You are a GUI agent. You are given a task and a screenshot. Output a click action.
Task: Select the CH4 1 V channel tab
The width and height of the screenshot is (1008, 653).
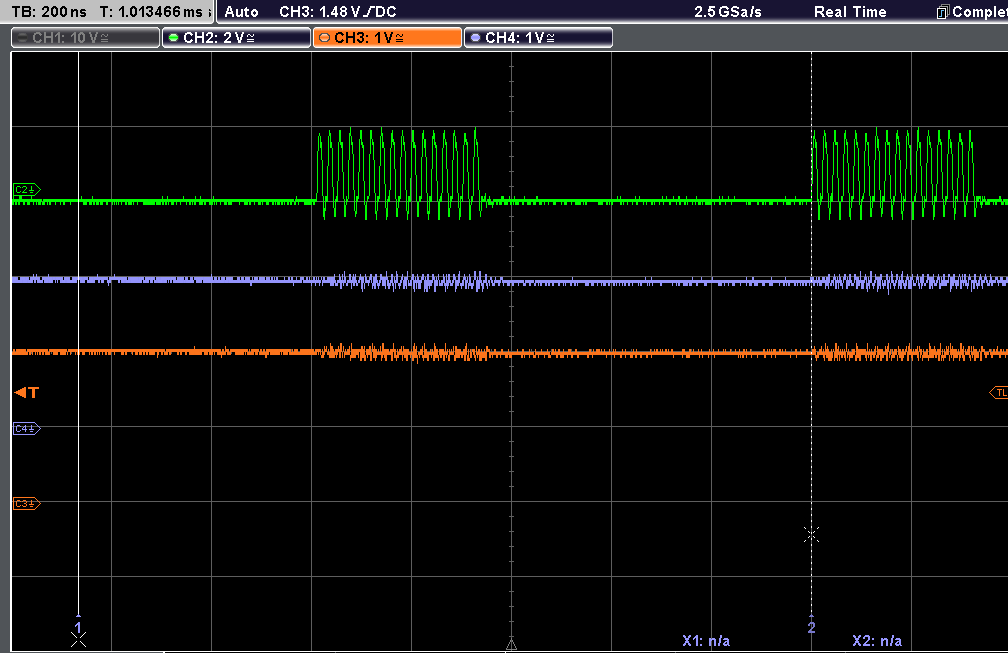tap(539, 38)
